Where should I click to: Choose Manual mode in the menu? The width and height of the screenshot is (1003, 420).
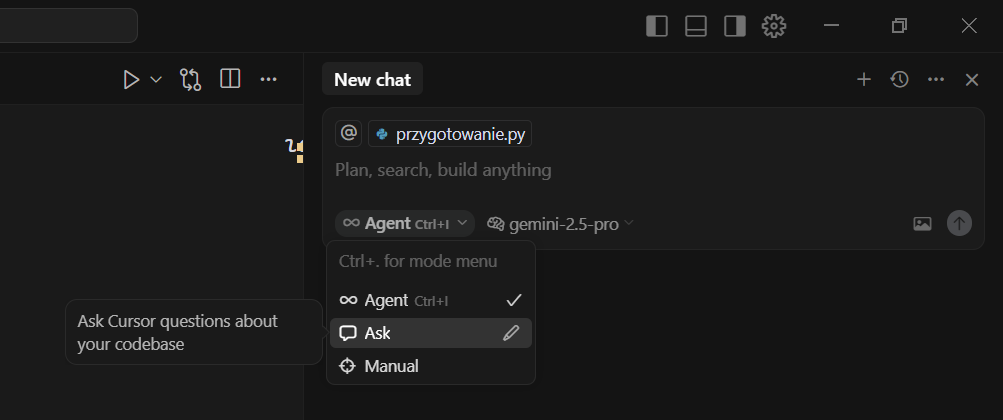click(x=430, y=366)
